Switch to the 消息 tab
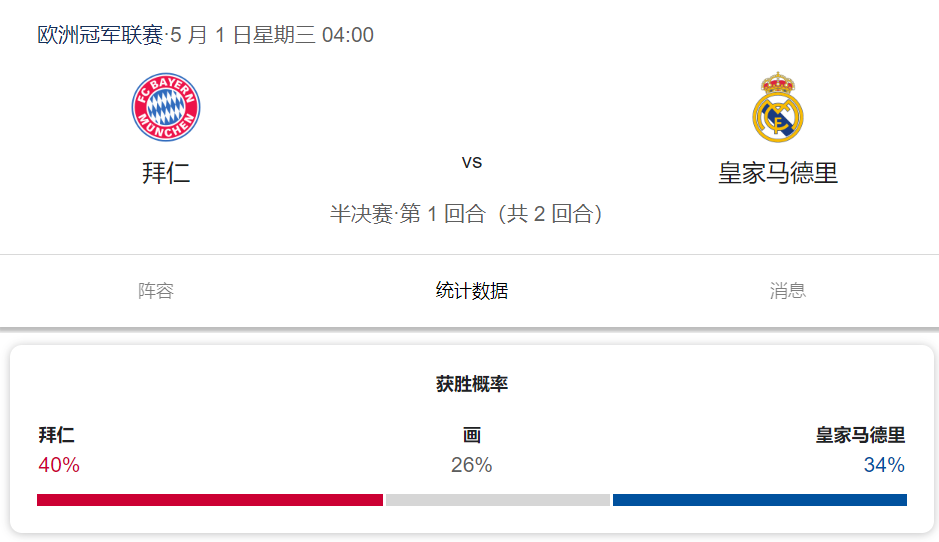 787,291
